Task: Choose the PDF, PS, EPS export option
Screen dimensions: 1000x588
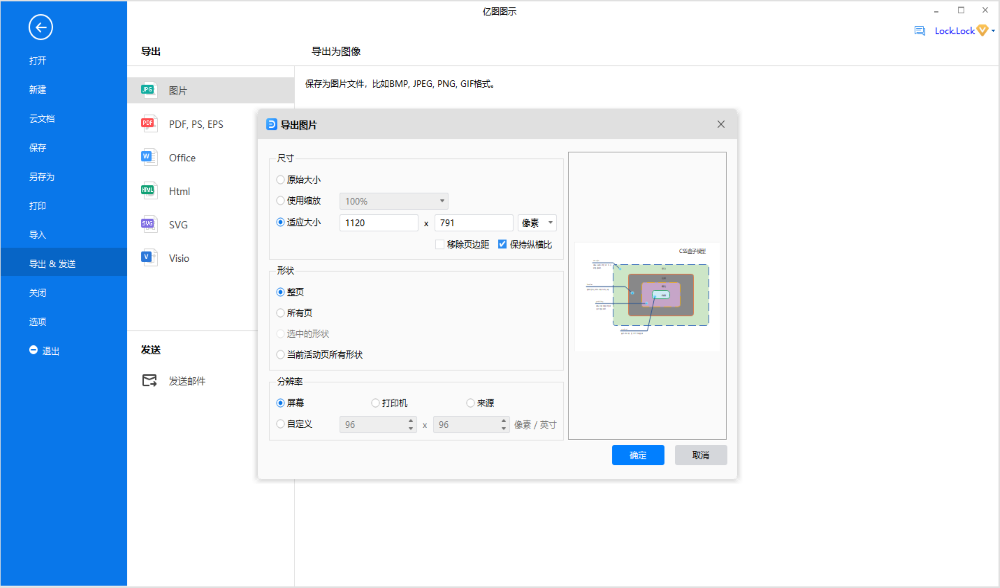Action: click(x=196, y=124)
